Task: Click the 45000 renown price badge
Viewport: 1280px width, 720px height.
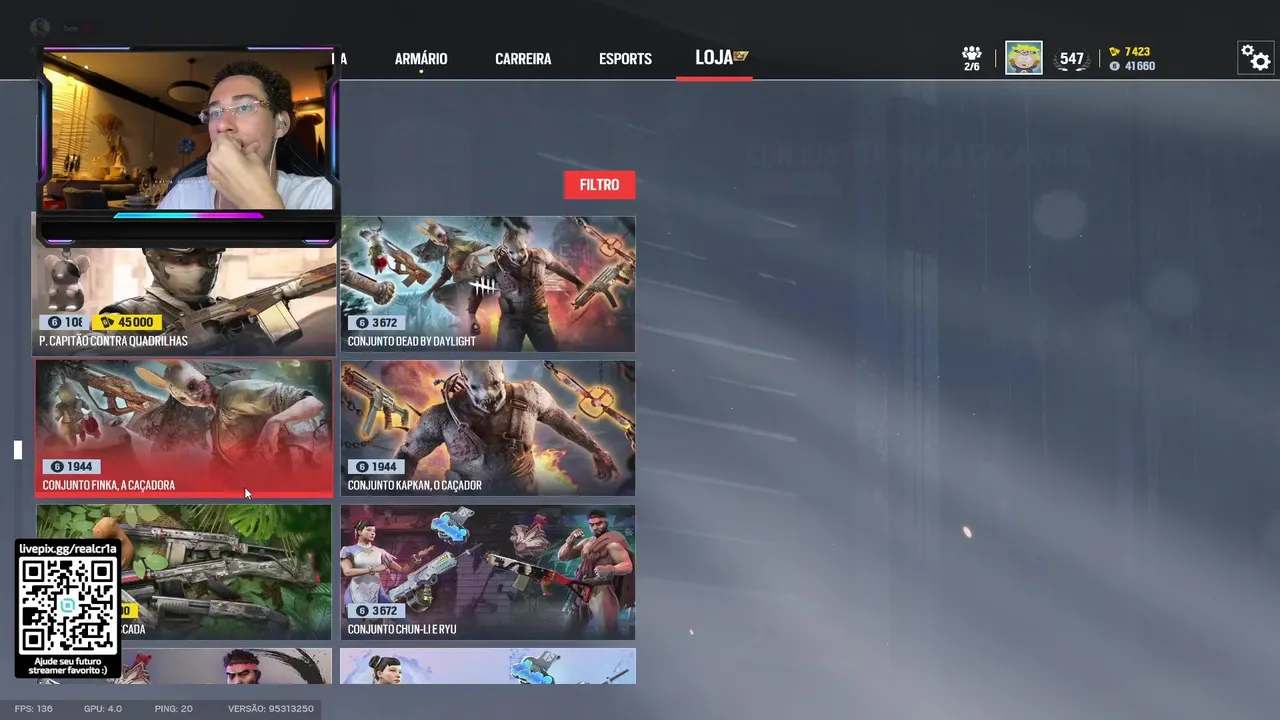Action: pyautogui.click(x=126, y=322)
